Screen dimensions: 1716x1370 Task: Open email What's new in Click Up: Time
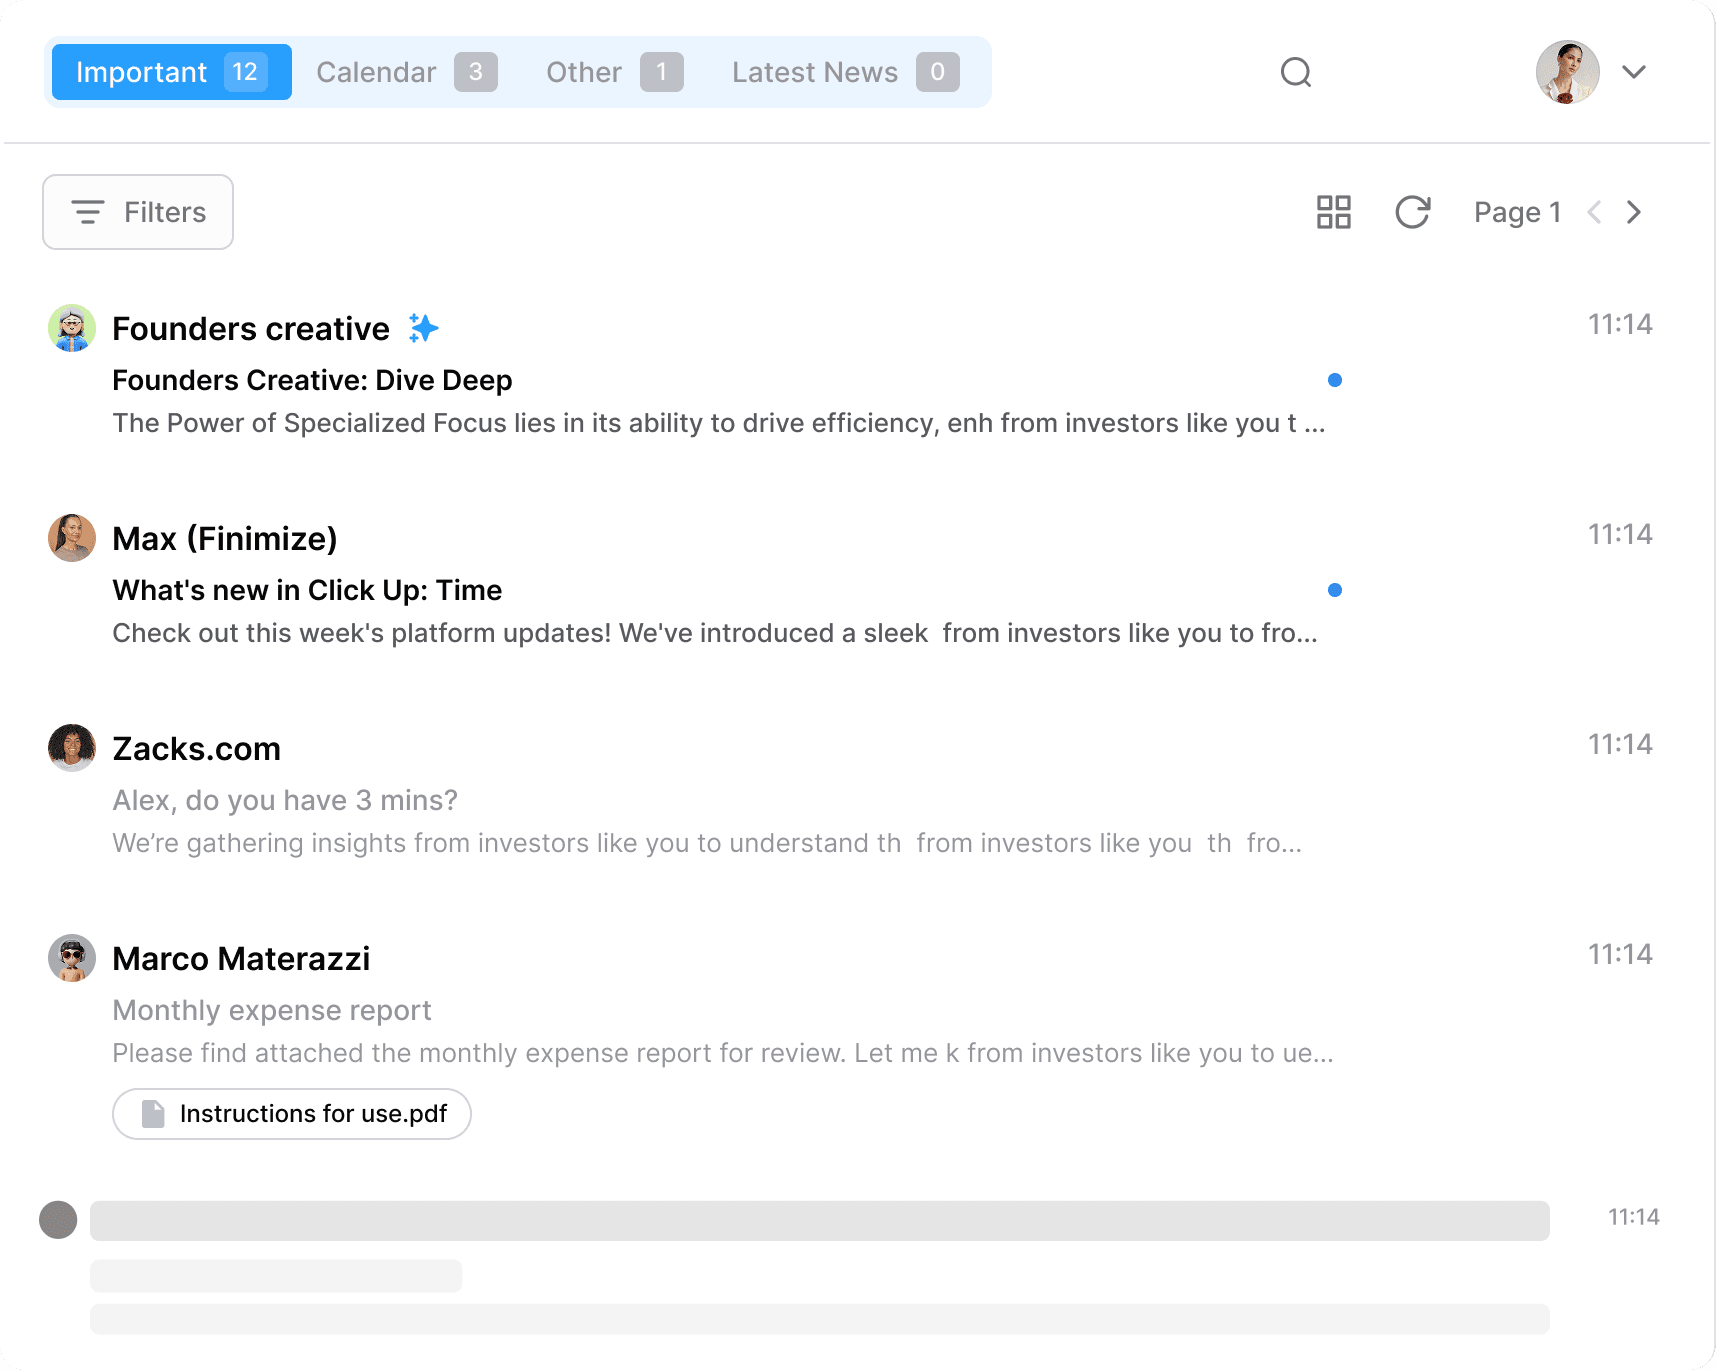(x=307, y=590)
